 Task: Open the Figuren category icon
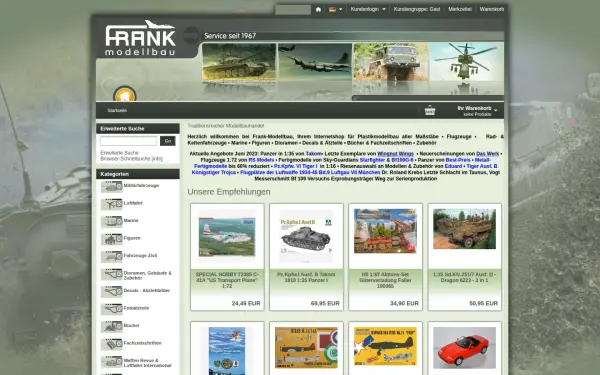click(x=111, y=239)
